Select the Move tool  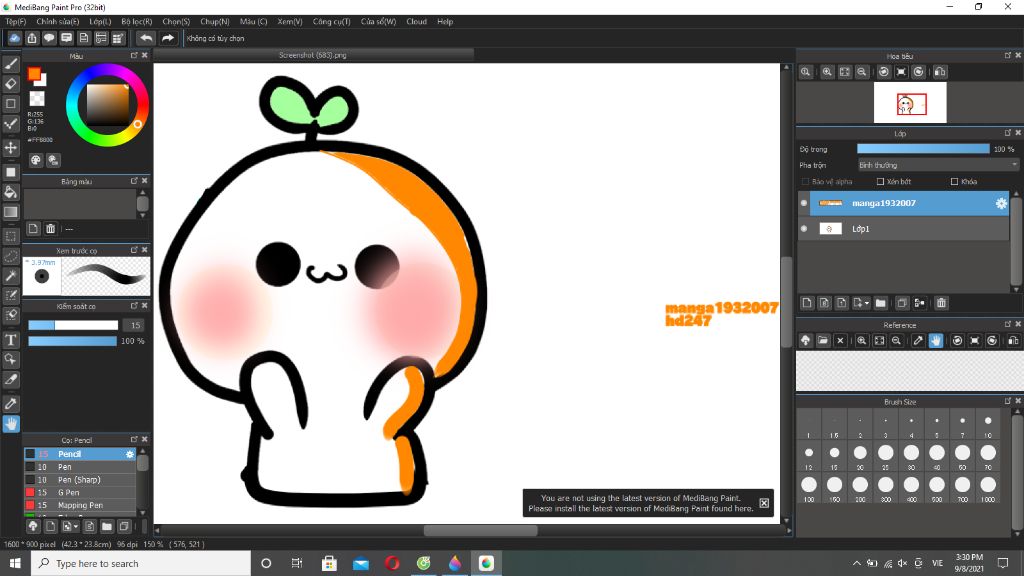11,148
